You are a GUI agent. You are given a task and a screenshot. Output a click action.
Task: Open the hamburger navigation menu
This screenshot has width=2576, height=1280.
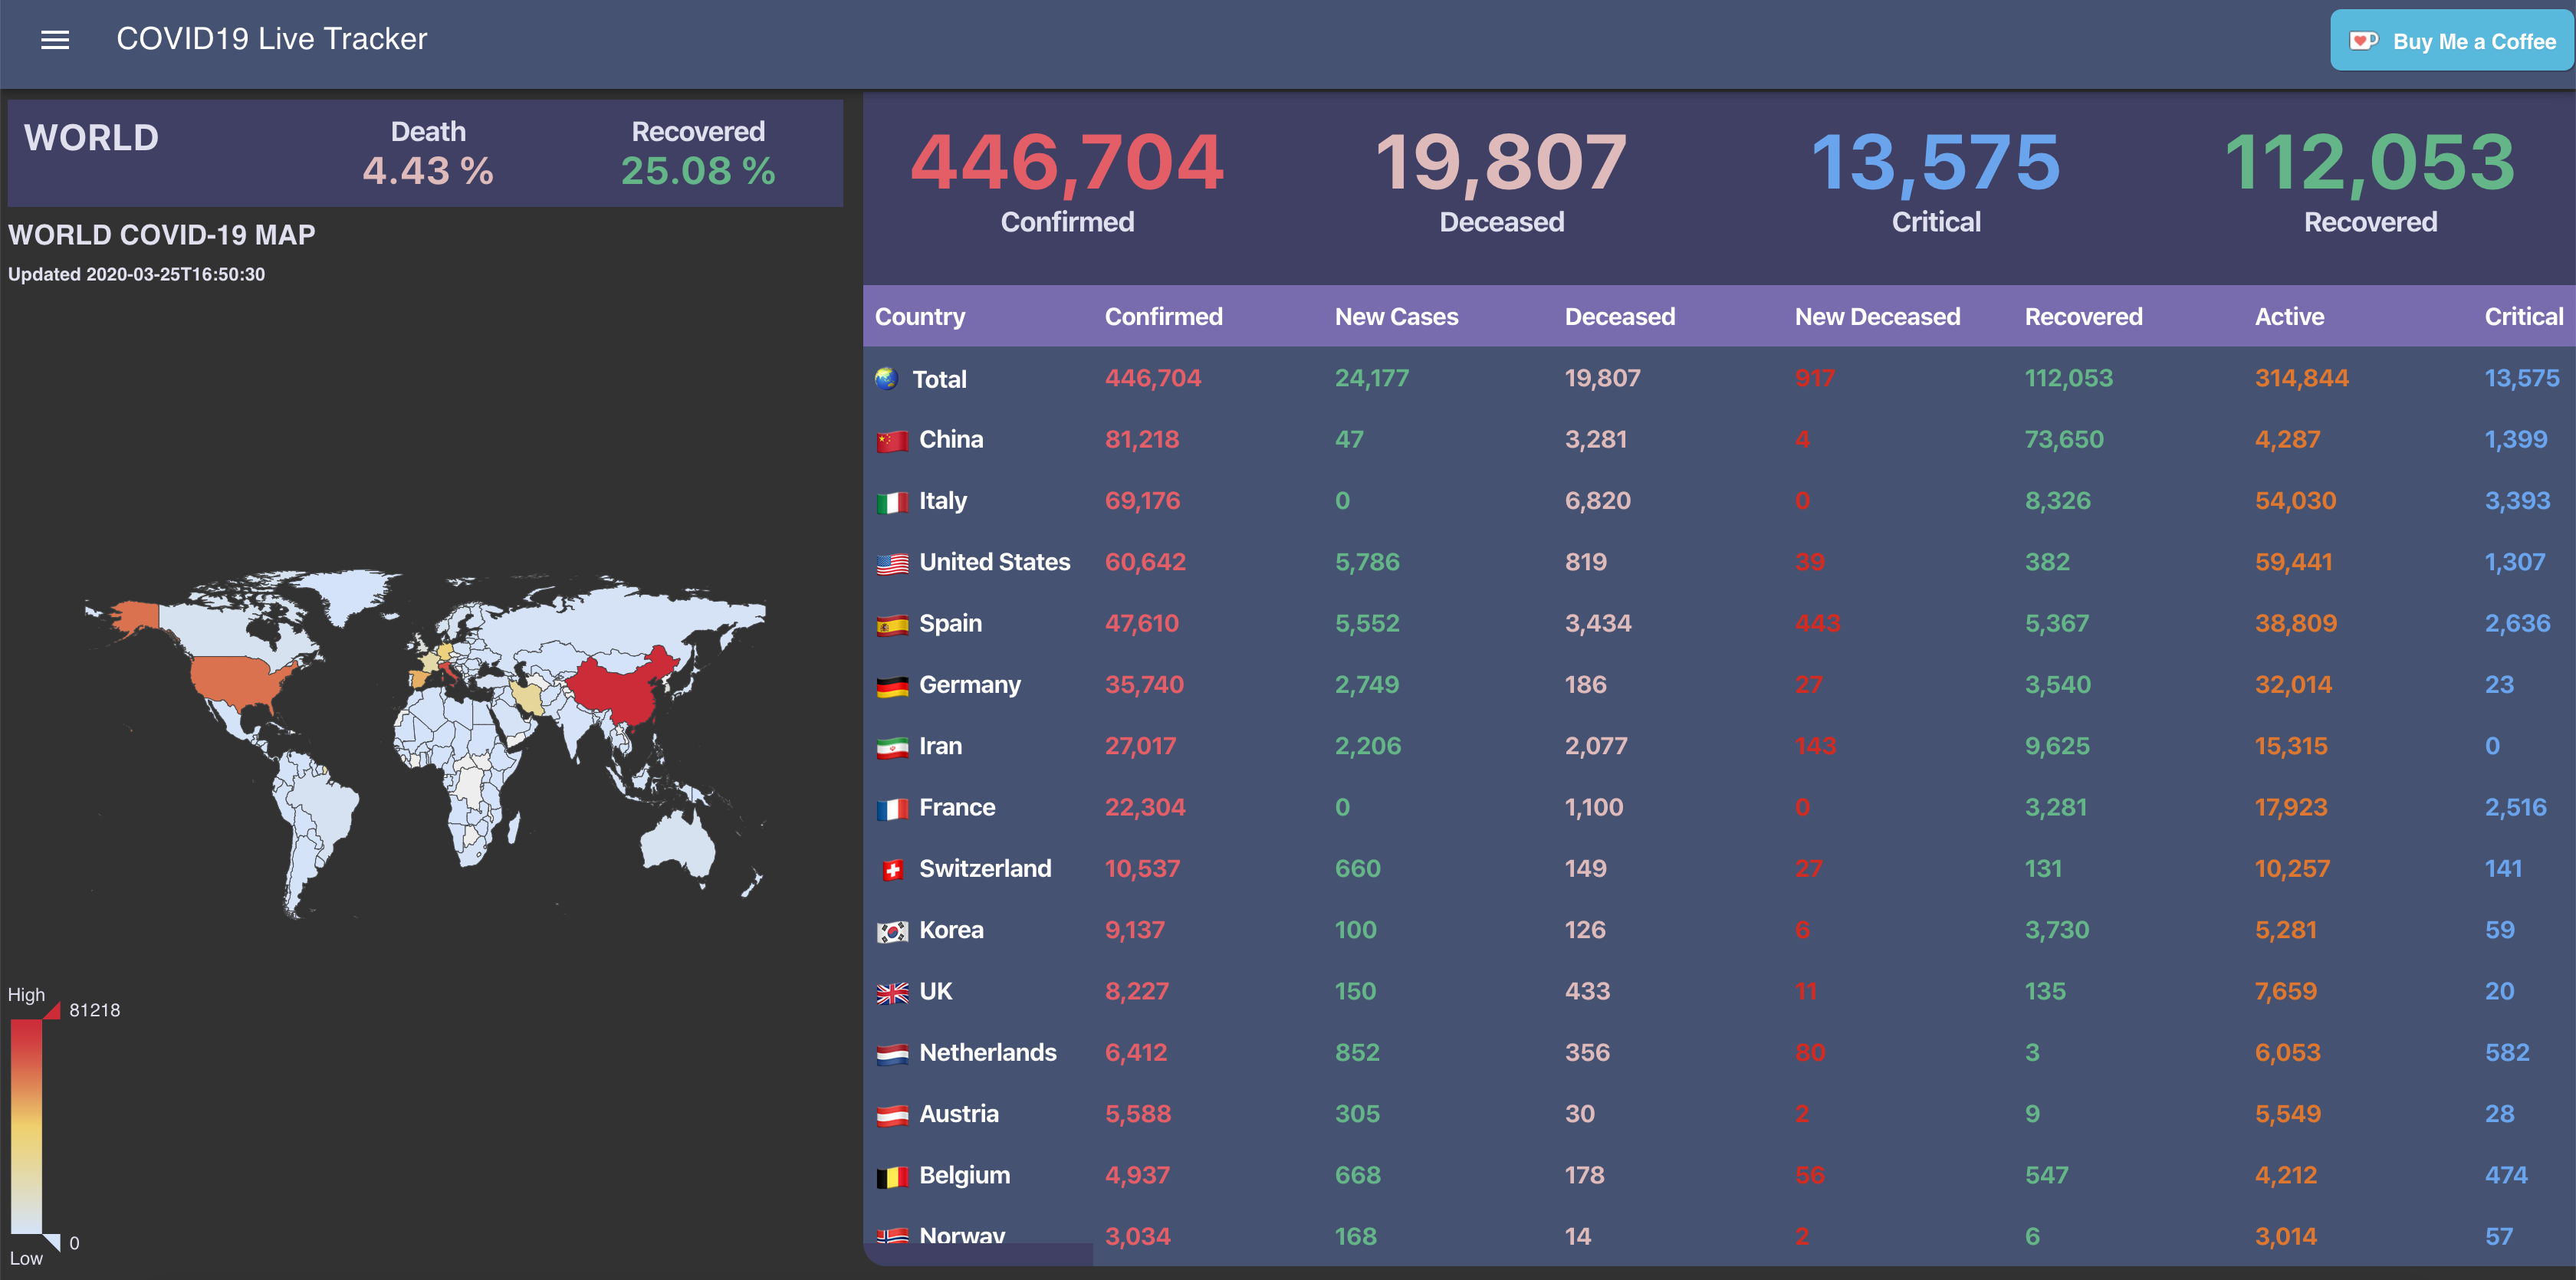click(x=55, y=40)
